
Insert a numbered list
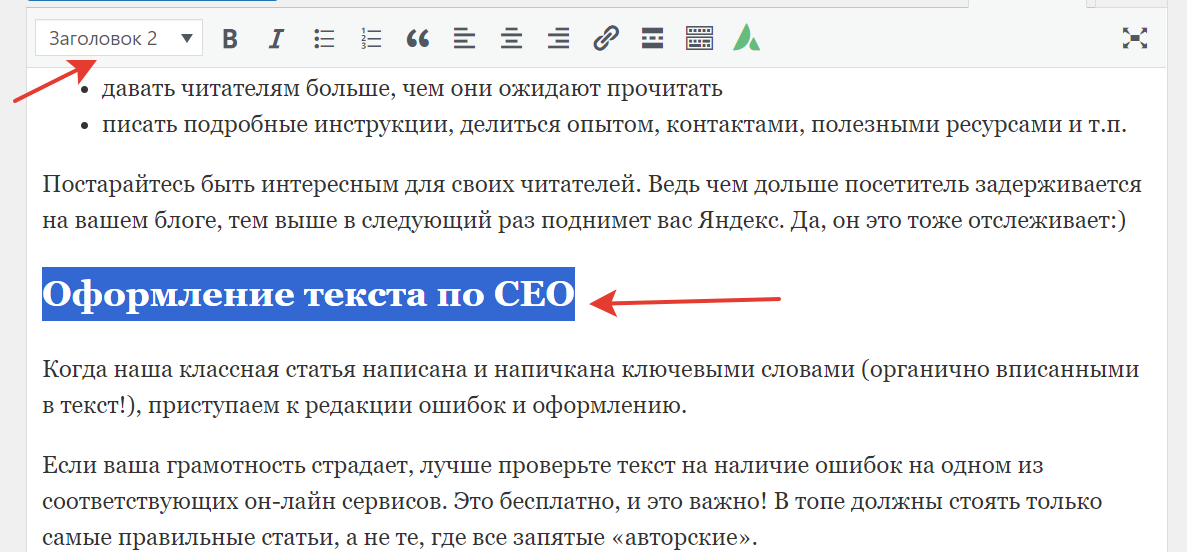371,39
